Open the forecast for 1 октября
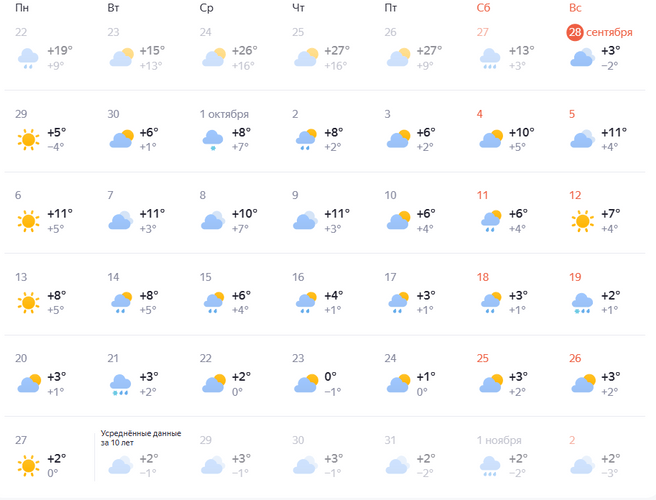 click(x=224, y=114)
